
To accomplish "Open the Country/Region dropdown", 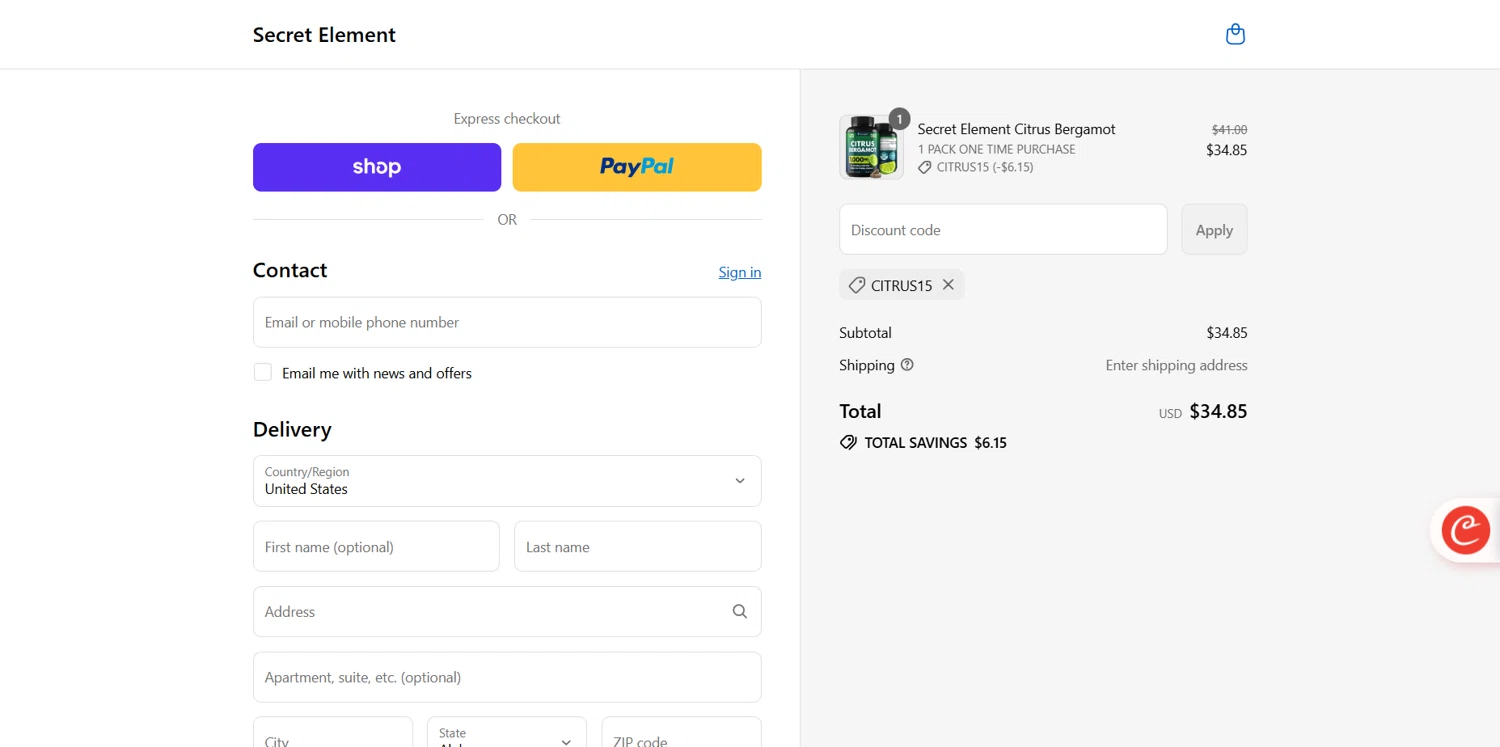I will click(x=507, y=481).
